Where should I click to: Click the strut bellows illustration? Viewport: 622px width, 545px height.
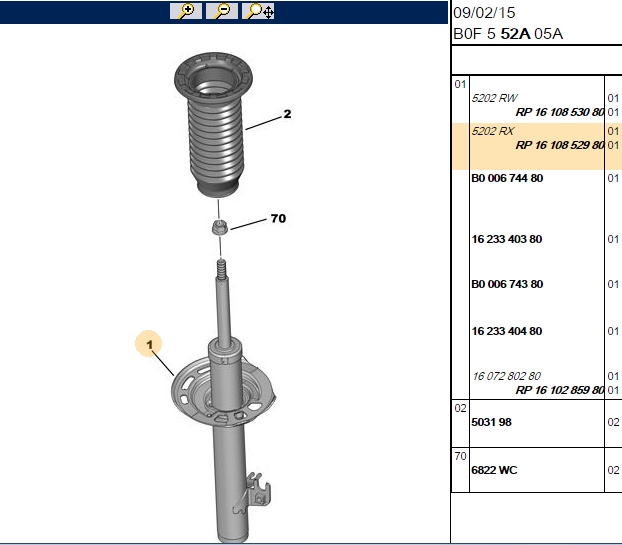tap(213, 125)
